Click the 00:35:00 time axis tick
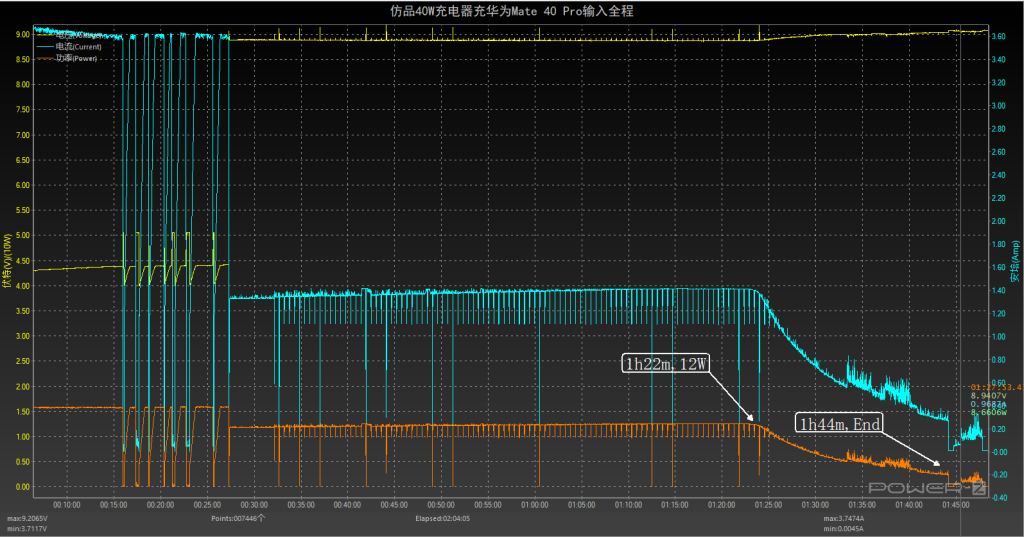 point(301,505)
